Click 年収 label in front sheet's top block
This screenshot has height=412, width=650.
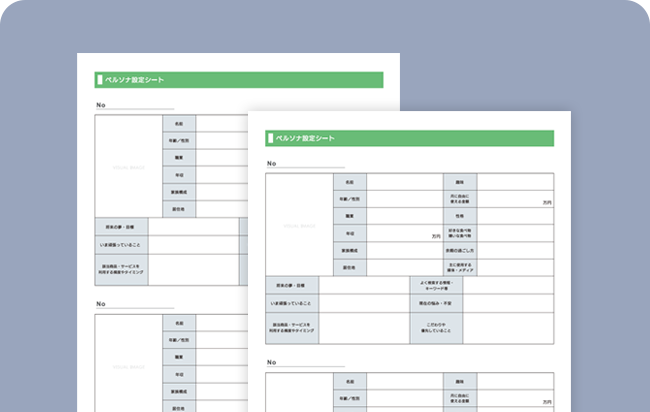350,233
